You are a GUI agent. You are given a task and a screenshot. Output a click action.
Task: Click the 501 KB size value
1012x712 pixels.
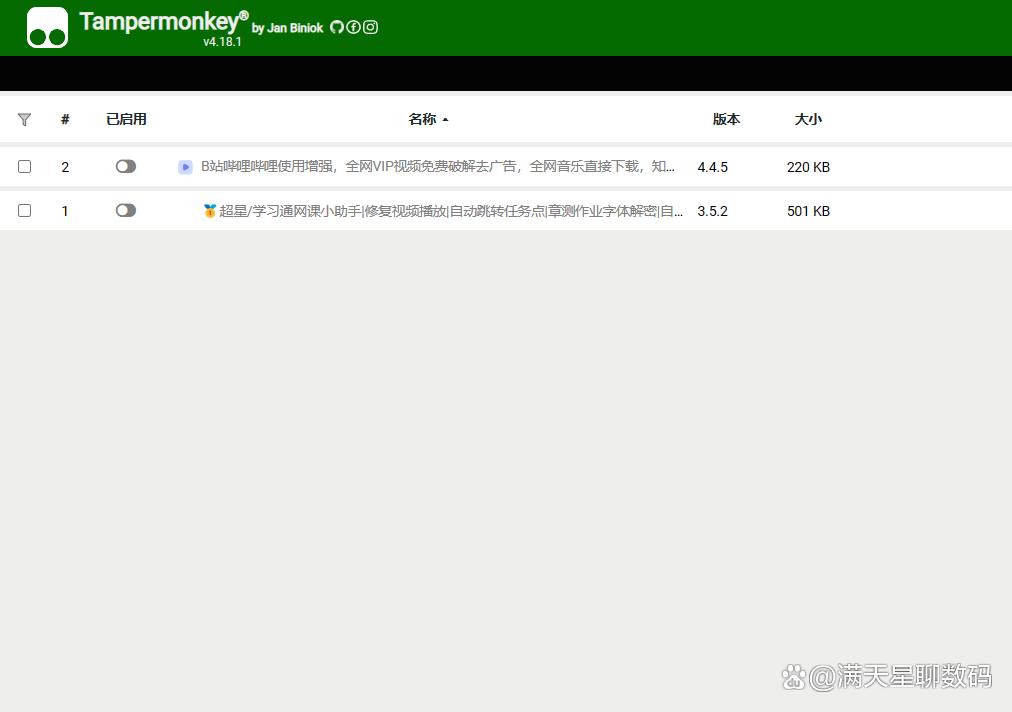[x=808, y=211]
